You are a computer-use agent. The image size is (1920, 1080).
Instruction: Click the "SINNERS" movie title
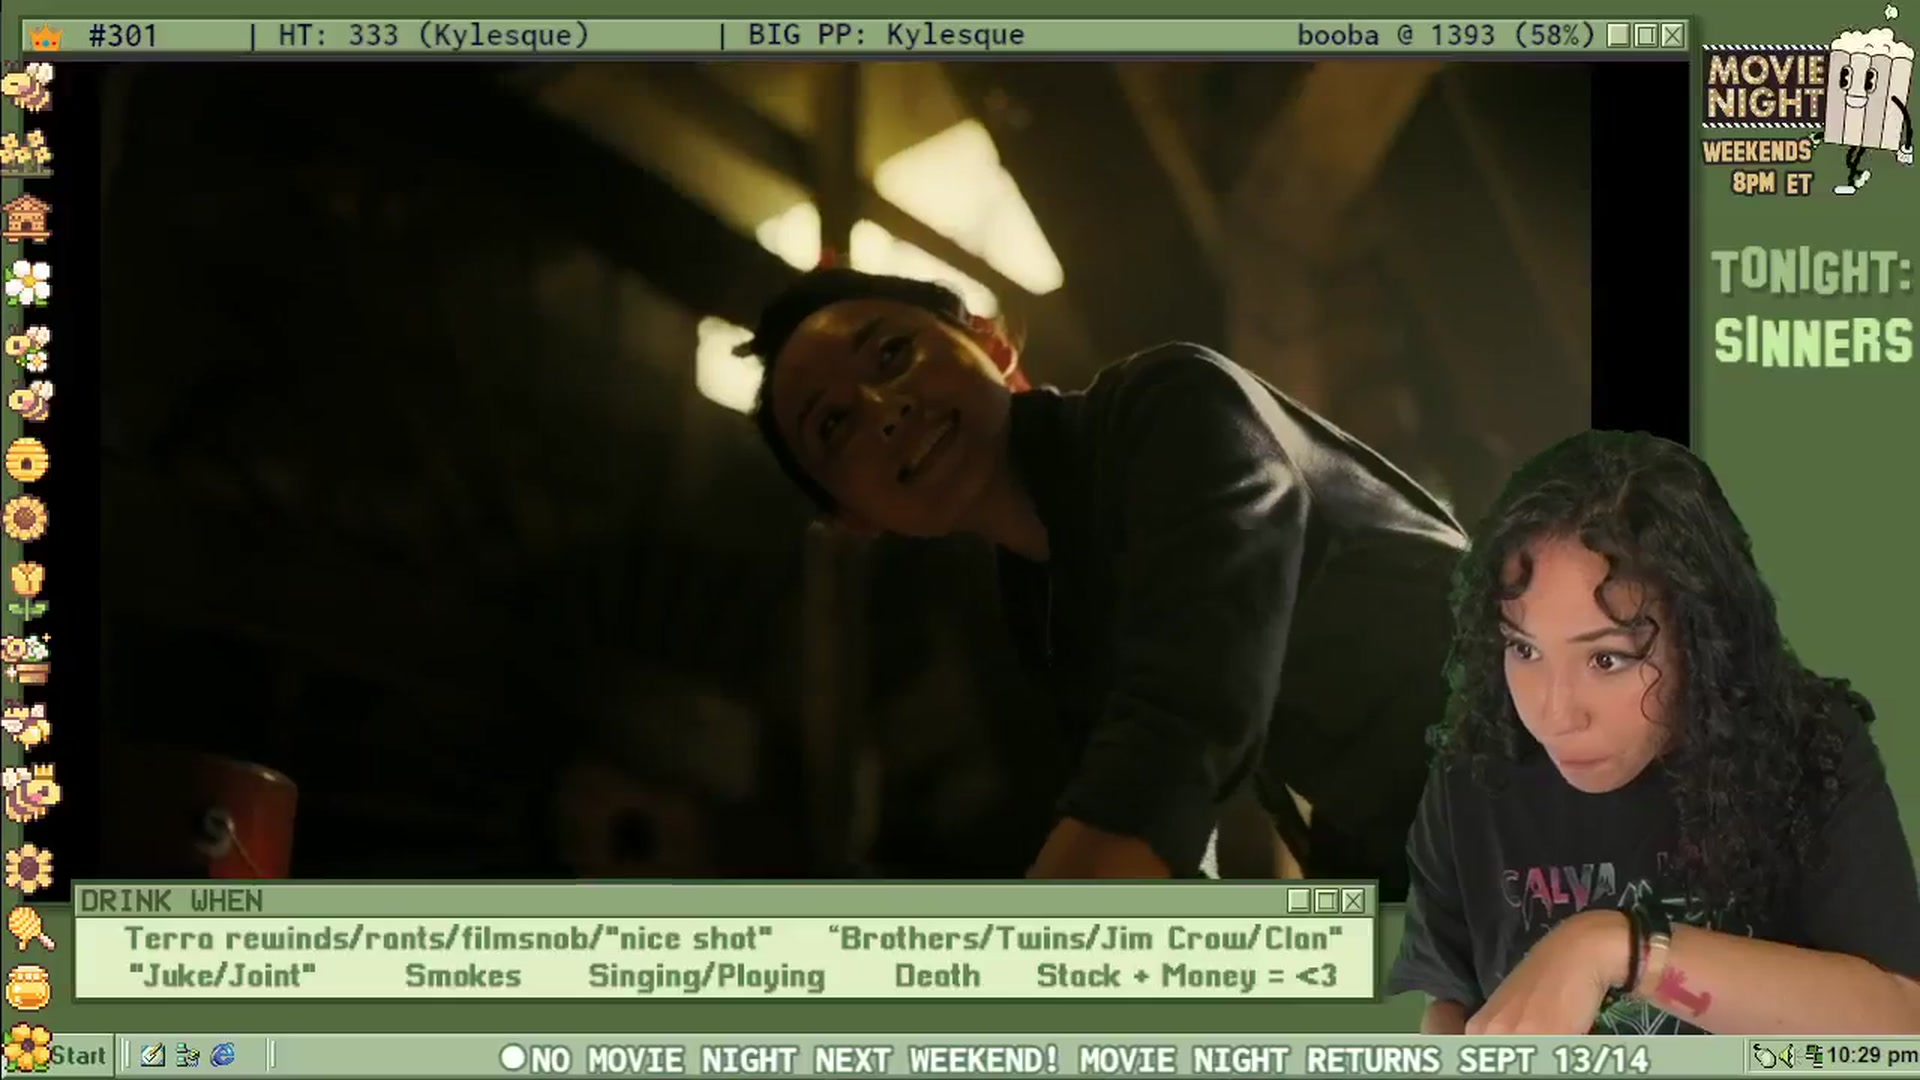pyautogui.click(x=1813, y=341)
